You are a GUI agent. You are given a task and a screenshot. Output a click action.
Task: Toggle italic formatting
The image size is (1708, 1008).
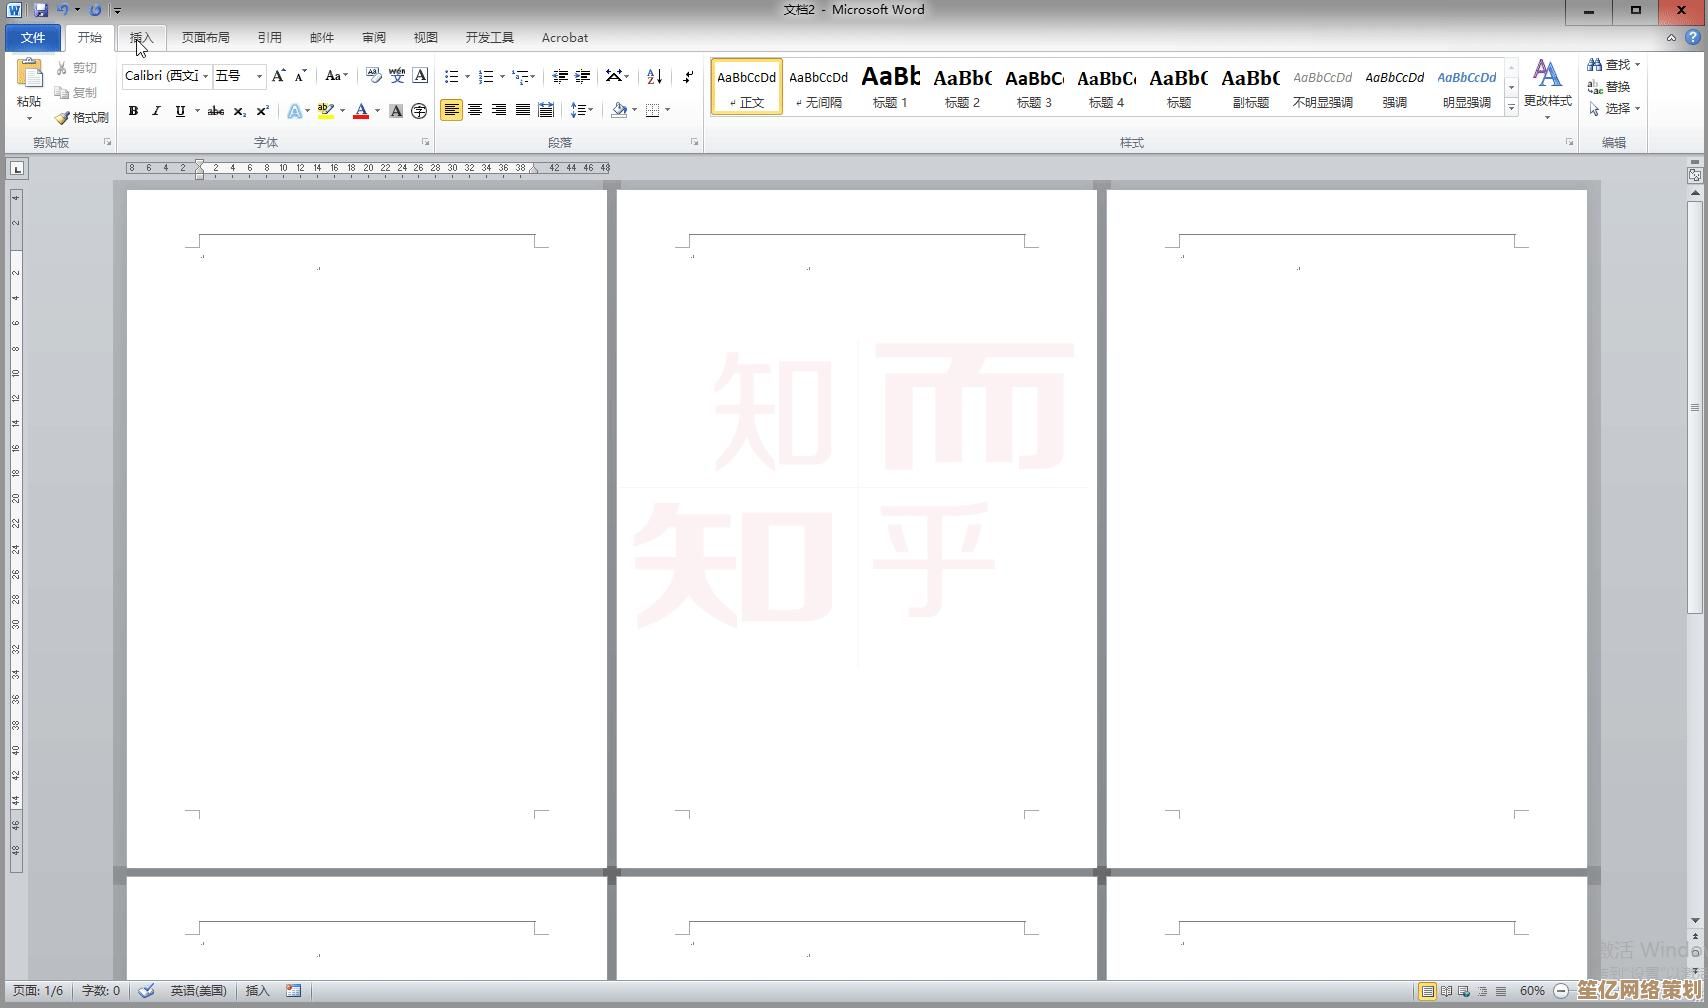point(156,111)
